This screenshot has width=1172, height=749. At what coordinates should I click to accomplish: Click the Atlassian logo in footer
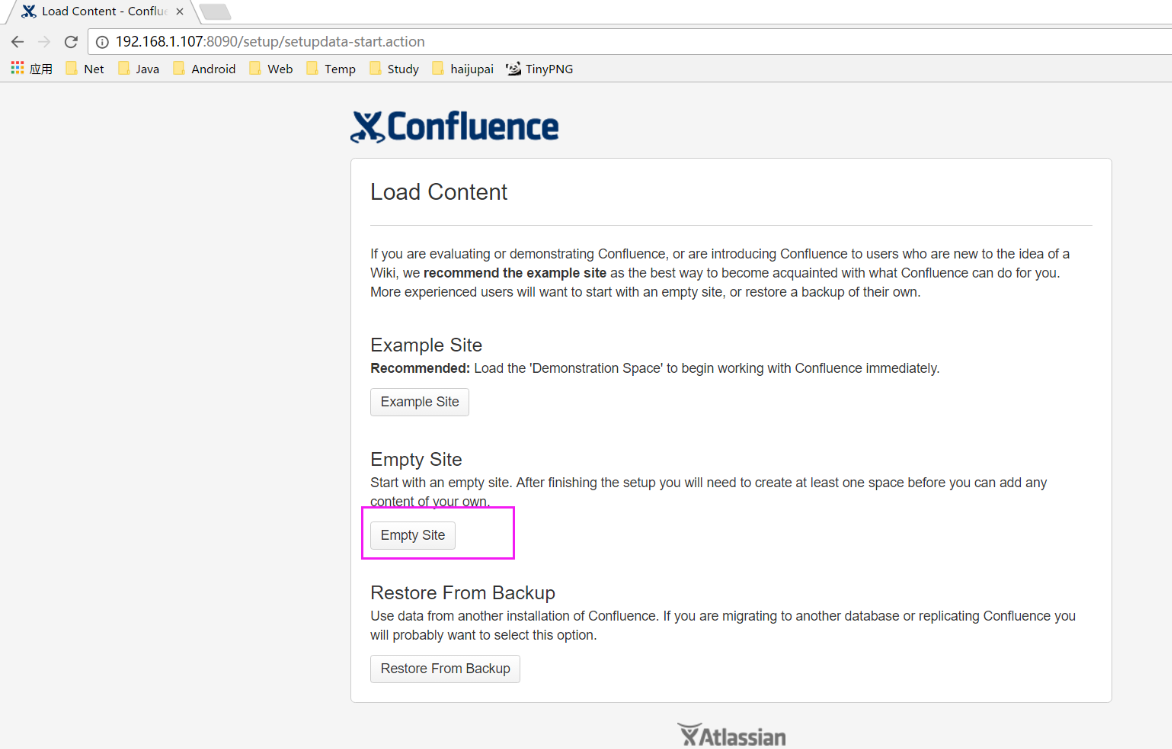click(x=732, y=736)
